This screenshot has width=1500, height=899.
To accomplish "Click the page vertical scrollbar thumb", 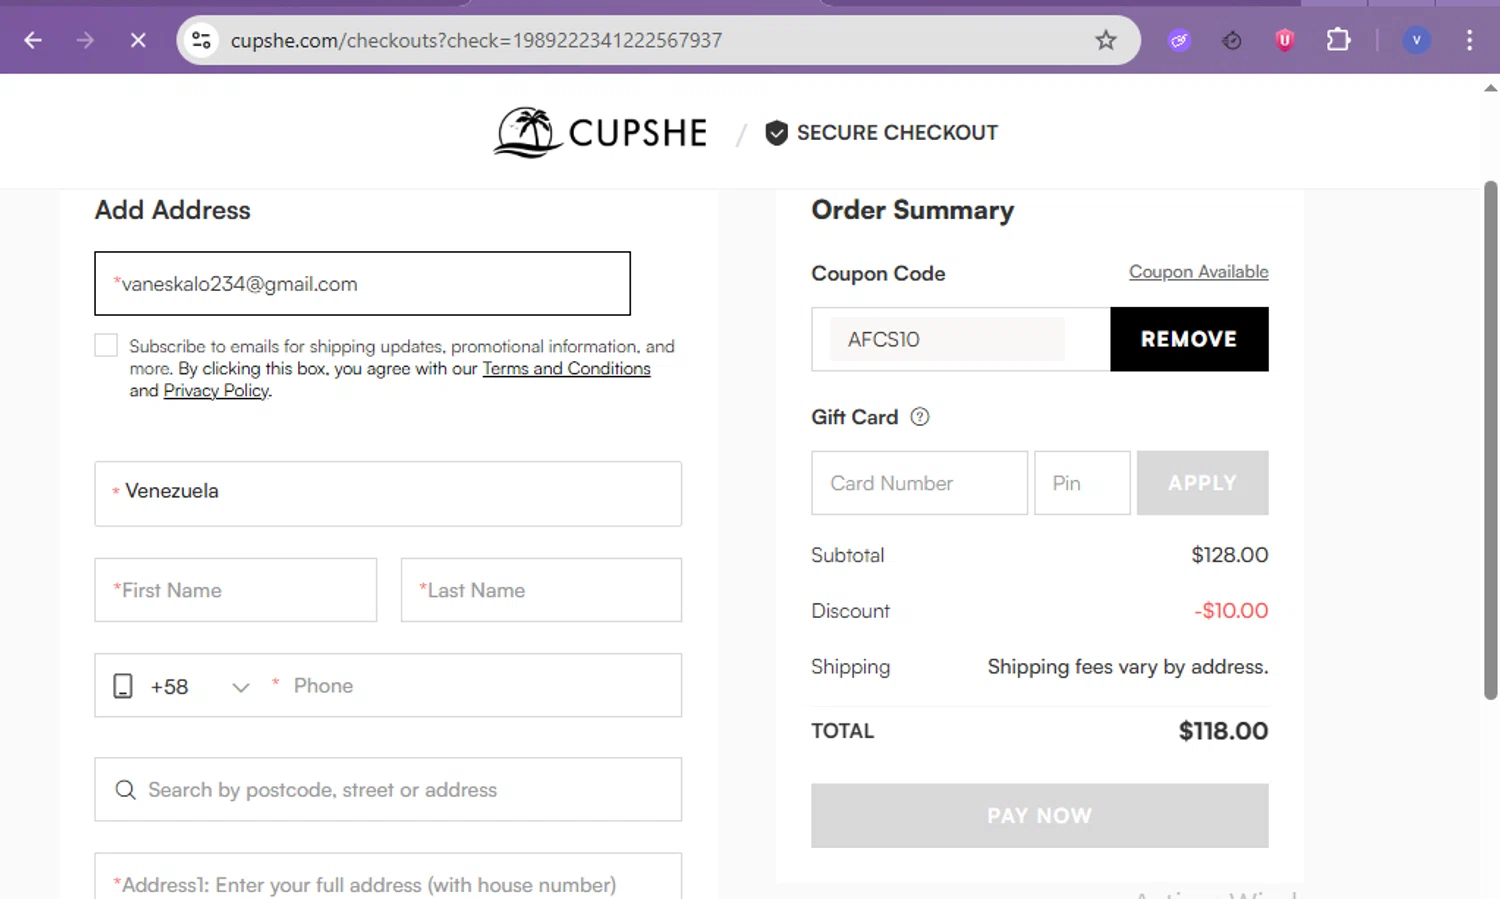I will coord(1490,440).
